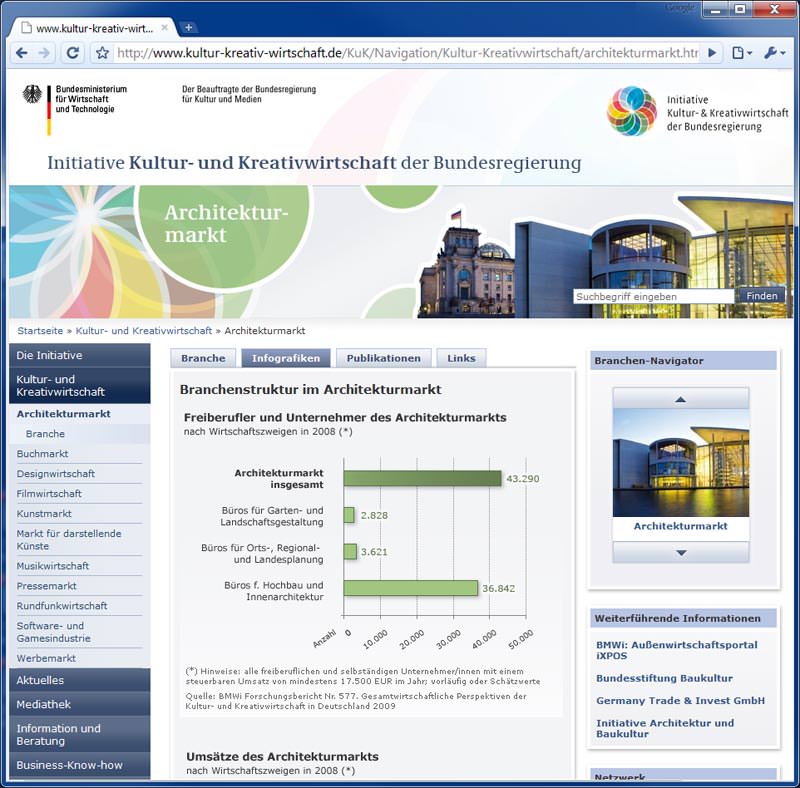
Task: Click the browser forward arrow
Action: click(x=44, y=53)
